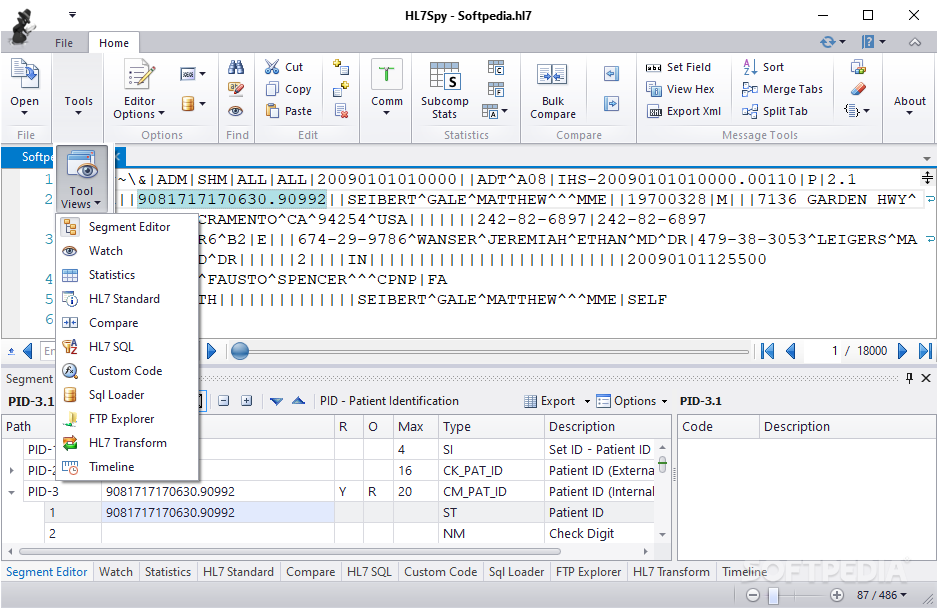
Task: Collapse the ribbon with the up chevron
Action: (x=915, y=42)
